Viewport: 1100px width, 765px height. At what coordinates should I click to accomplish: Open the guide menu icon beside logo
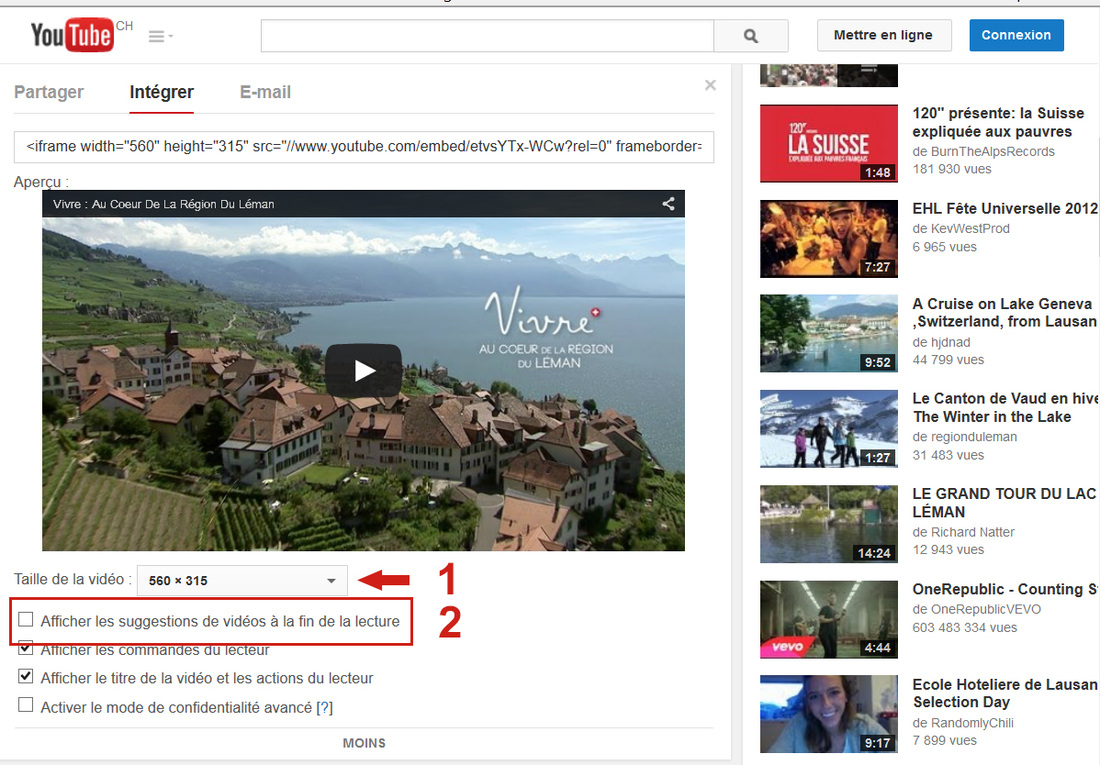click(160, 37)
